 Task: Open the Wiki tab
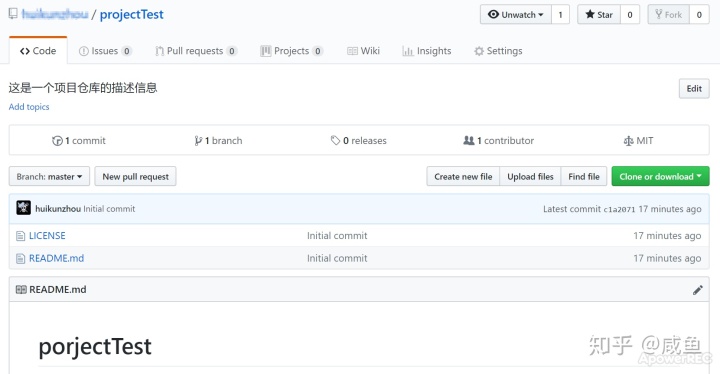click(x=363, y=51)
